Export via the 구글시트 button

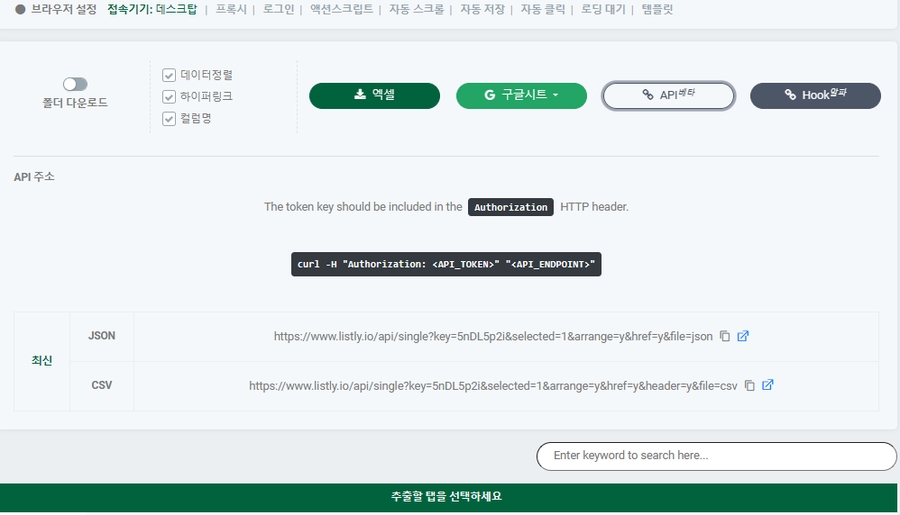[x=521, y=95]
